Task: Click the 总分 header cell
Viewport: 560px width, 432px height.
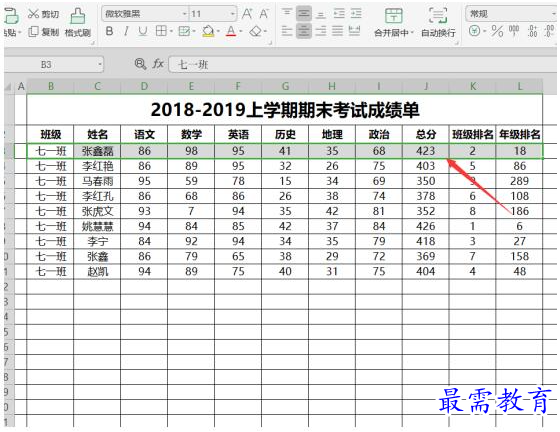Action: 425,135
